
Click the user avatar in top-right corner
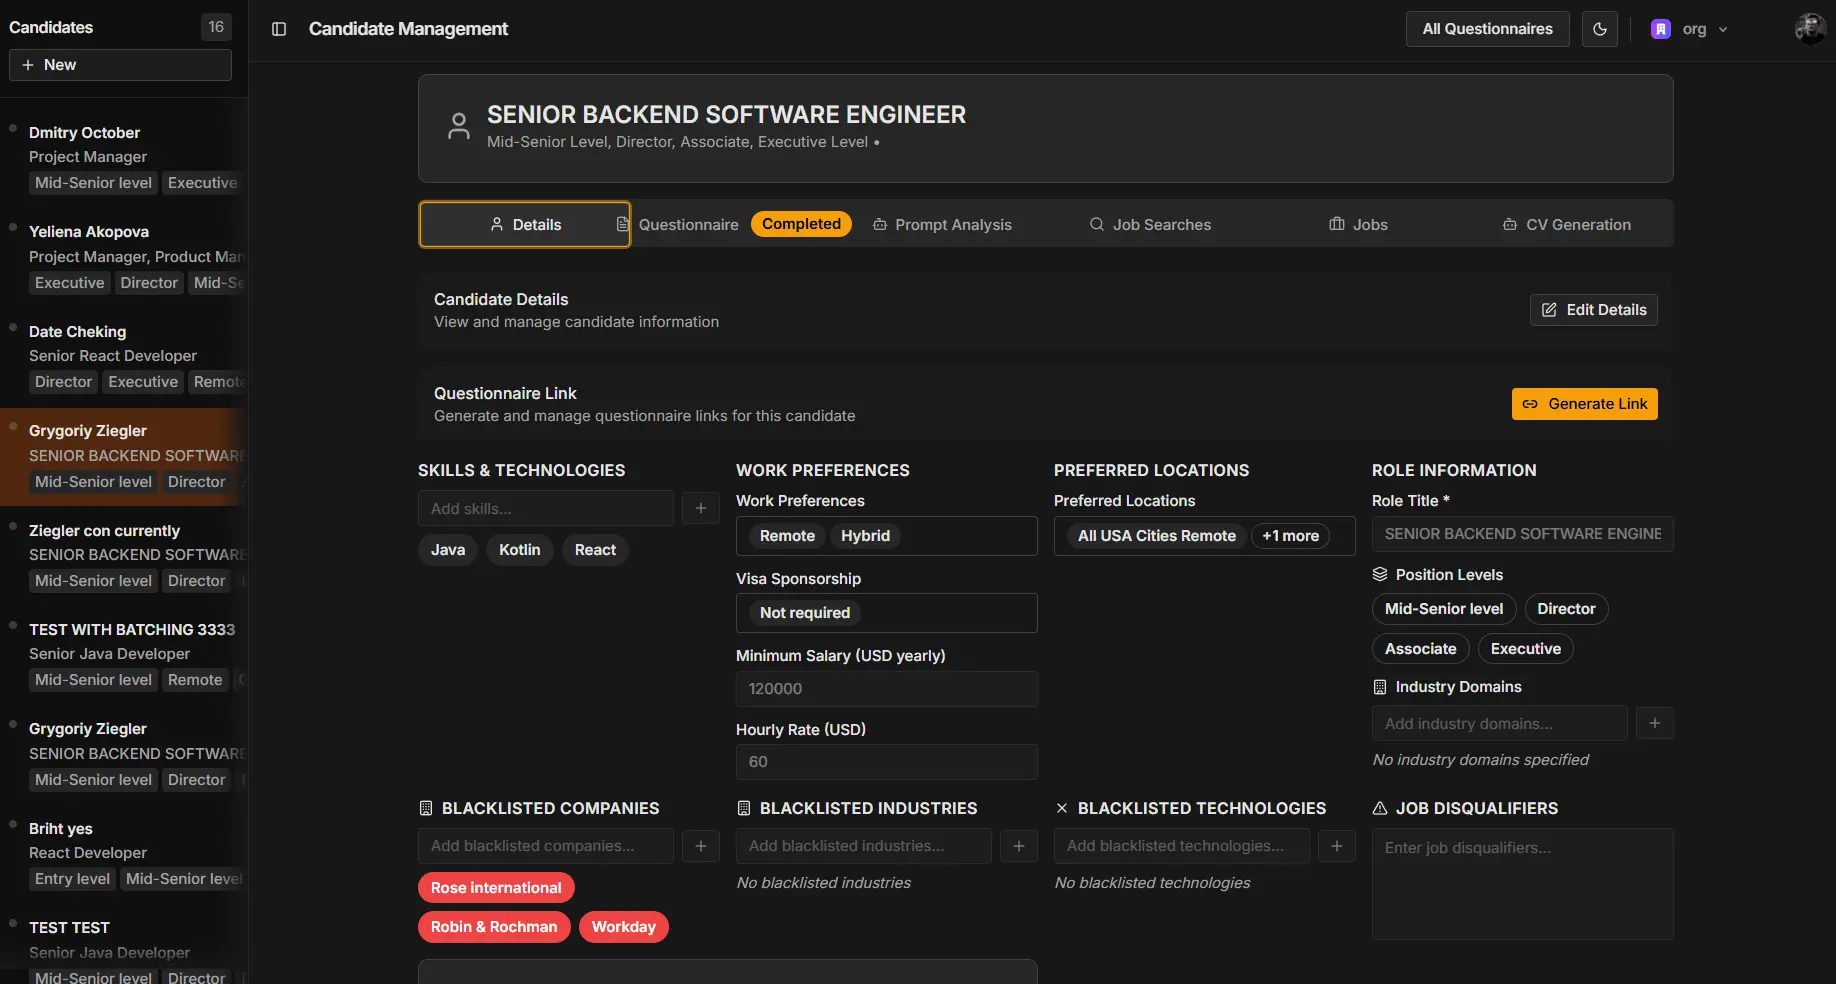pos(1810,29)
